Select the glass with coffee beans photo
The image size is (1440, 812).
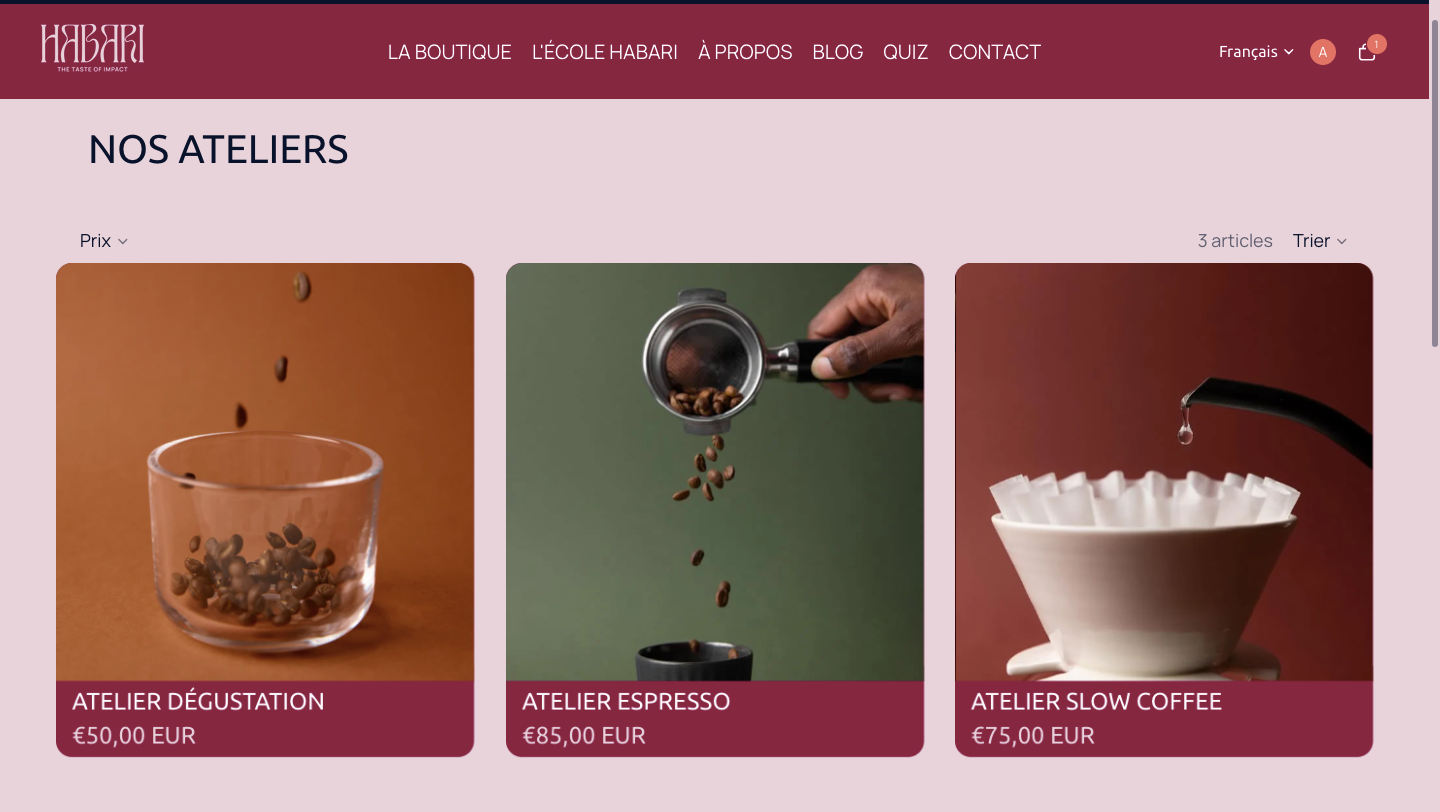pyautogui.click(x=265, y=472)
